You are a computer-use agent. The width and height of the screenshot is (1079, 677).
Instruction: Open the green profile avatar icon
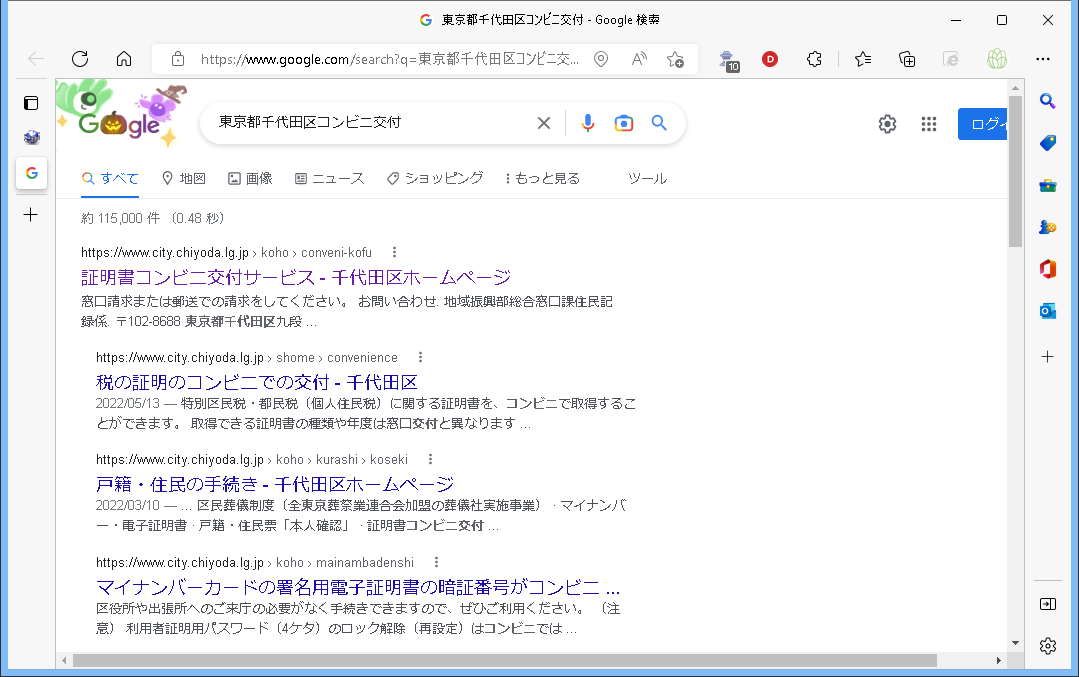click(x=996, y=59)
